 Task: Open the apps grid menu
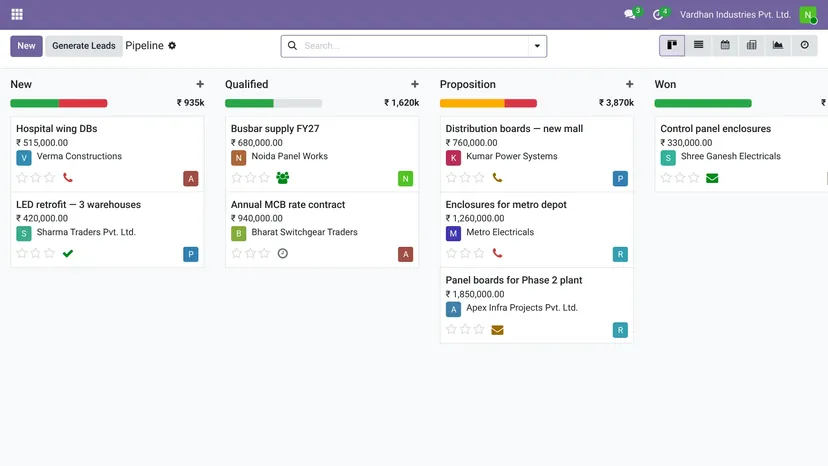click(17, 14)
